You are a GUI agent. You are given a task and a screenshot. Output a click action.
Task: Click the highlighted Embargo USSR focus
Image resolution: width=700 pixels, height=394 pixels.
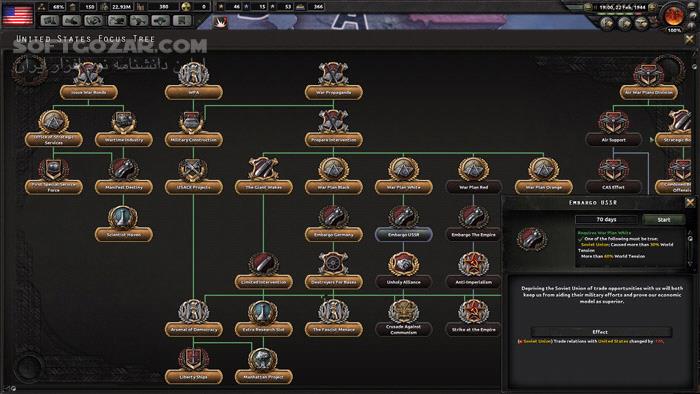[404, 234]
